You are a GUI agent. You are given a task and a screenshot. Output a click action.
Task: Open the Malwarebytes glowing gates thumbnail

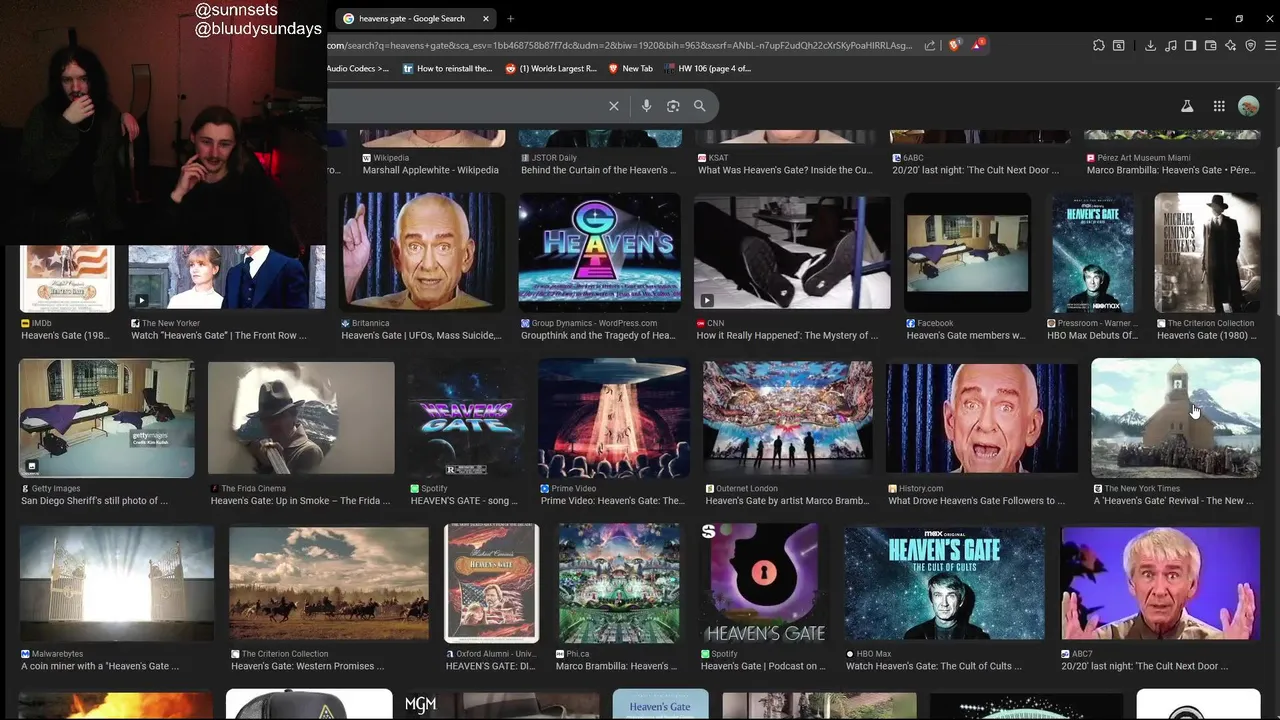coord(116,583)
